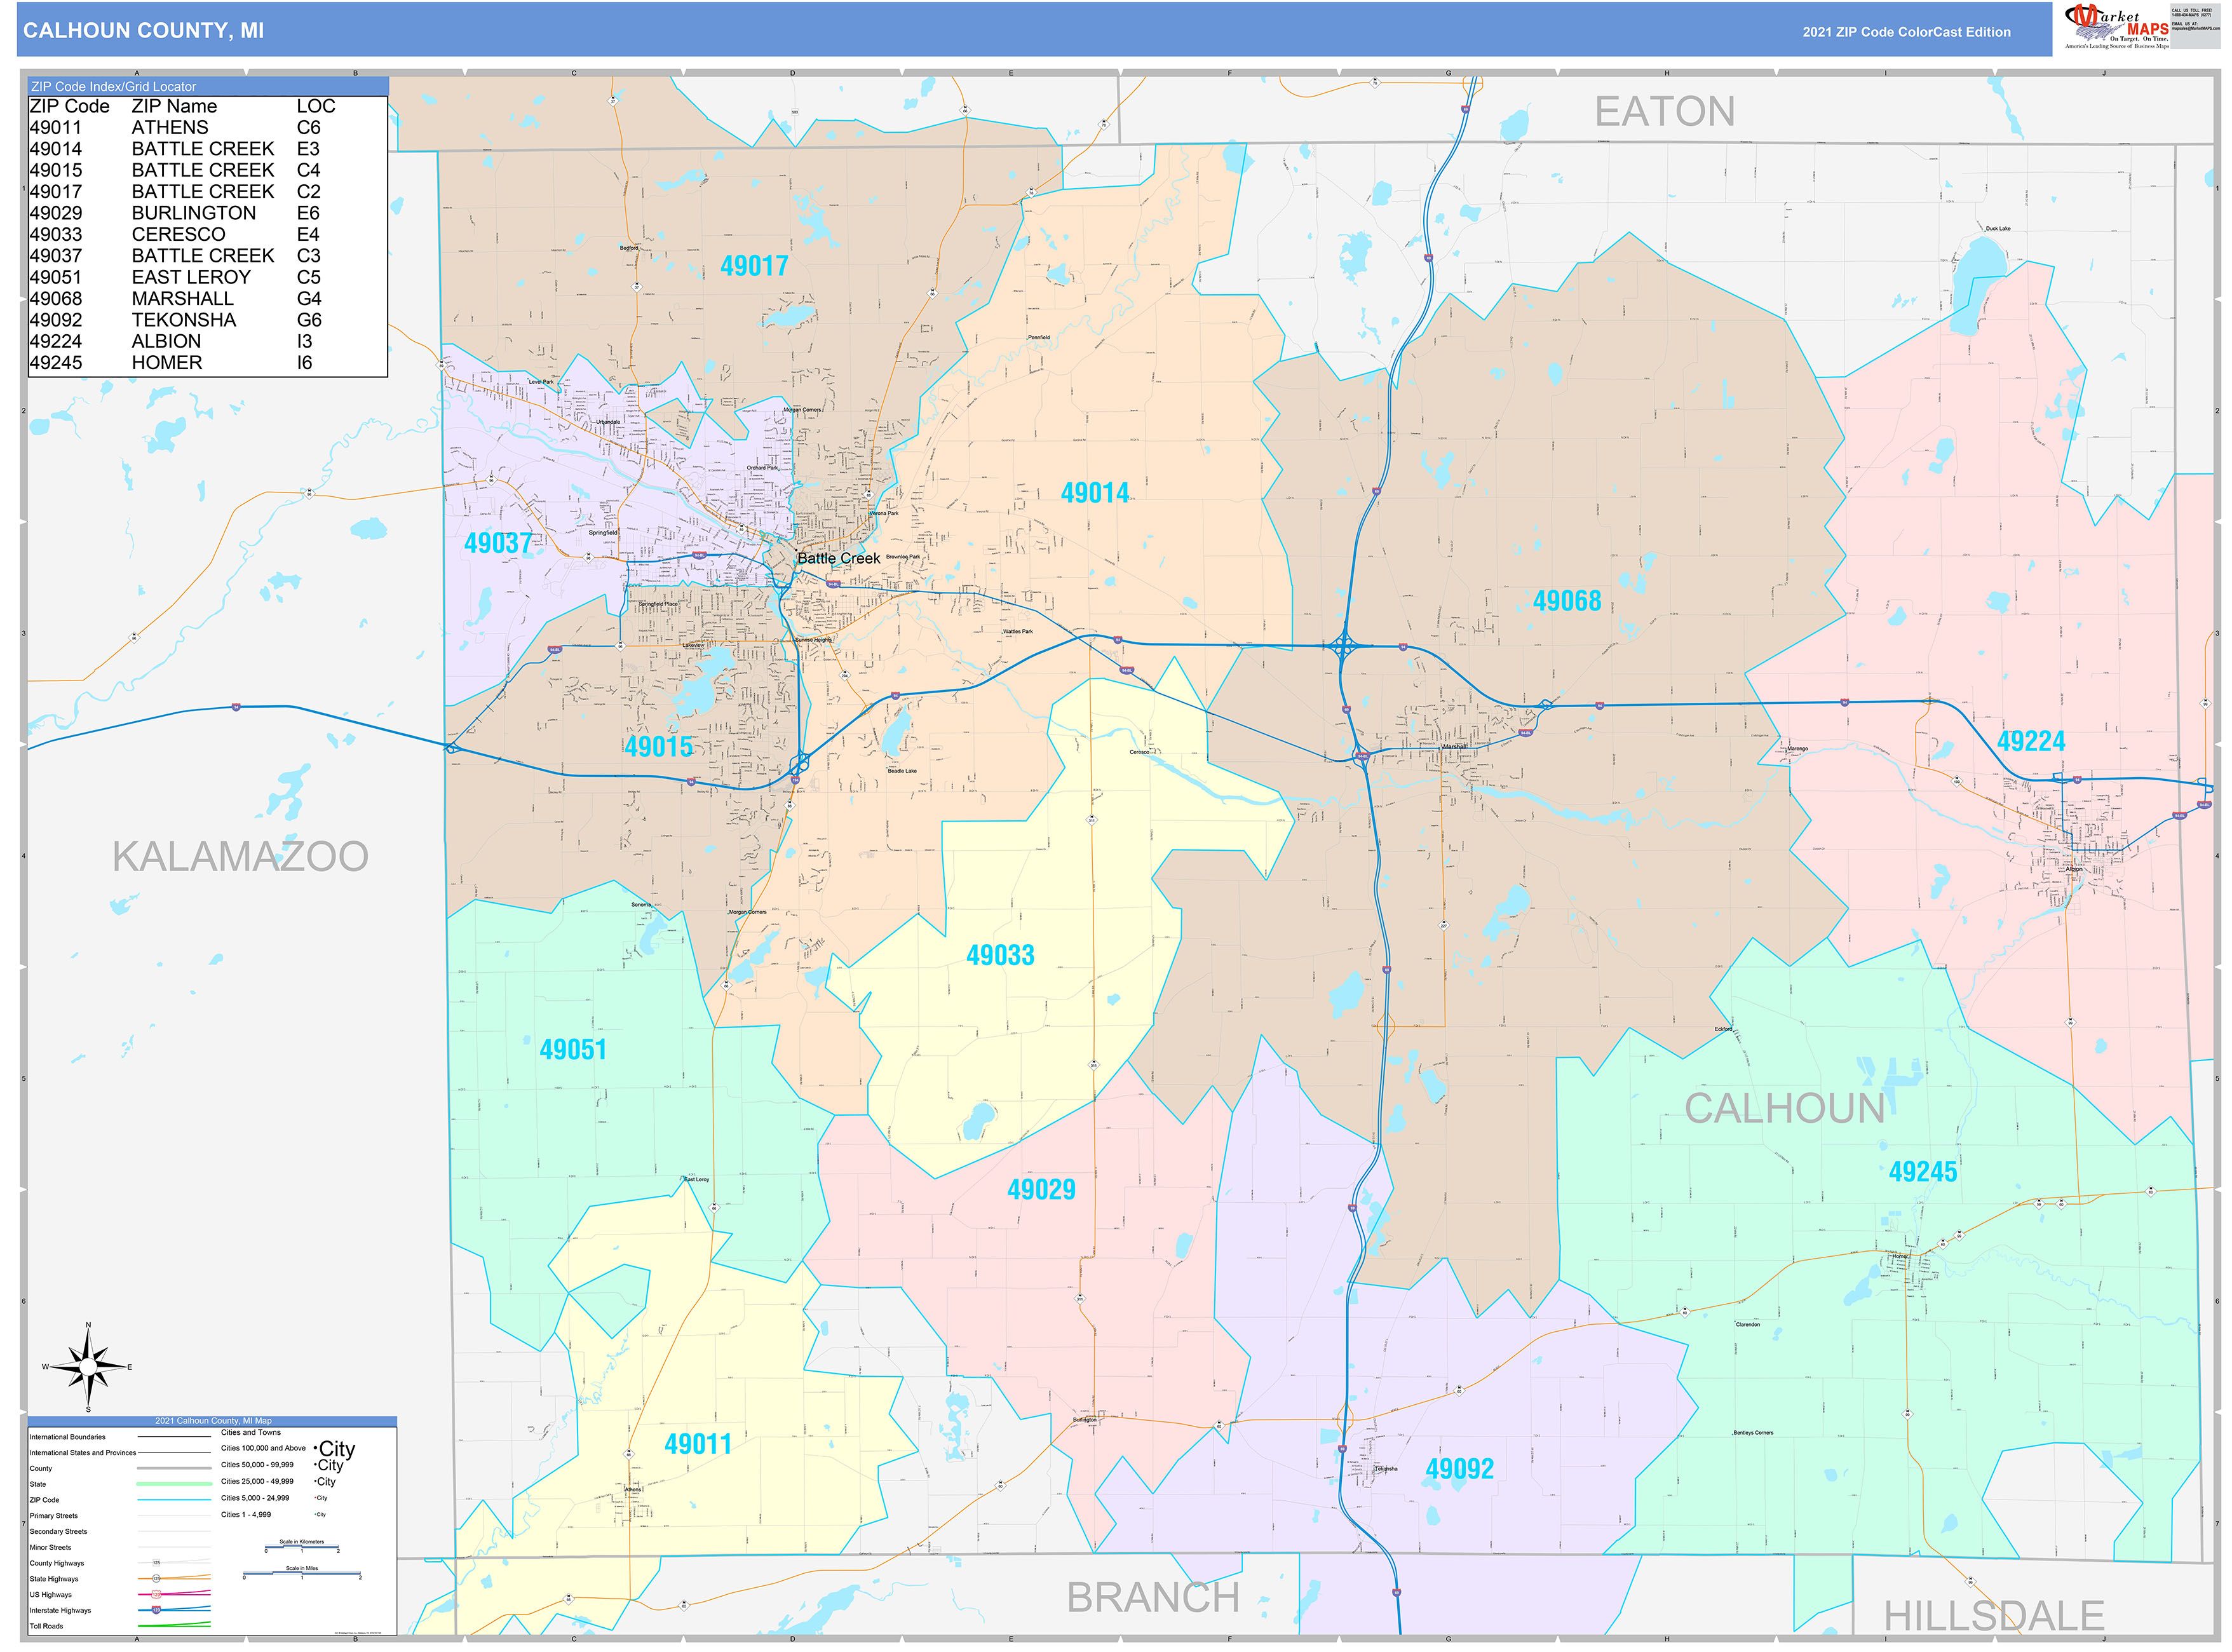Click the large 49224 map label
This screenshot has width=2232, height=1652.
point(2030,741)
